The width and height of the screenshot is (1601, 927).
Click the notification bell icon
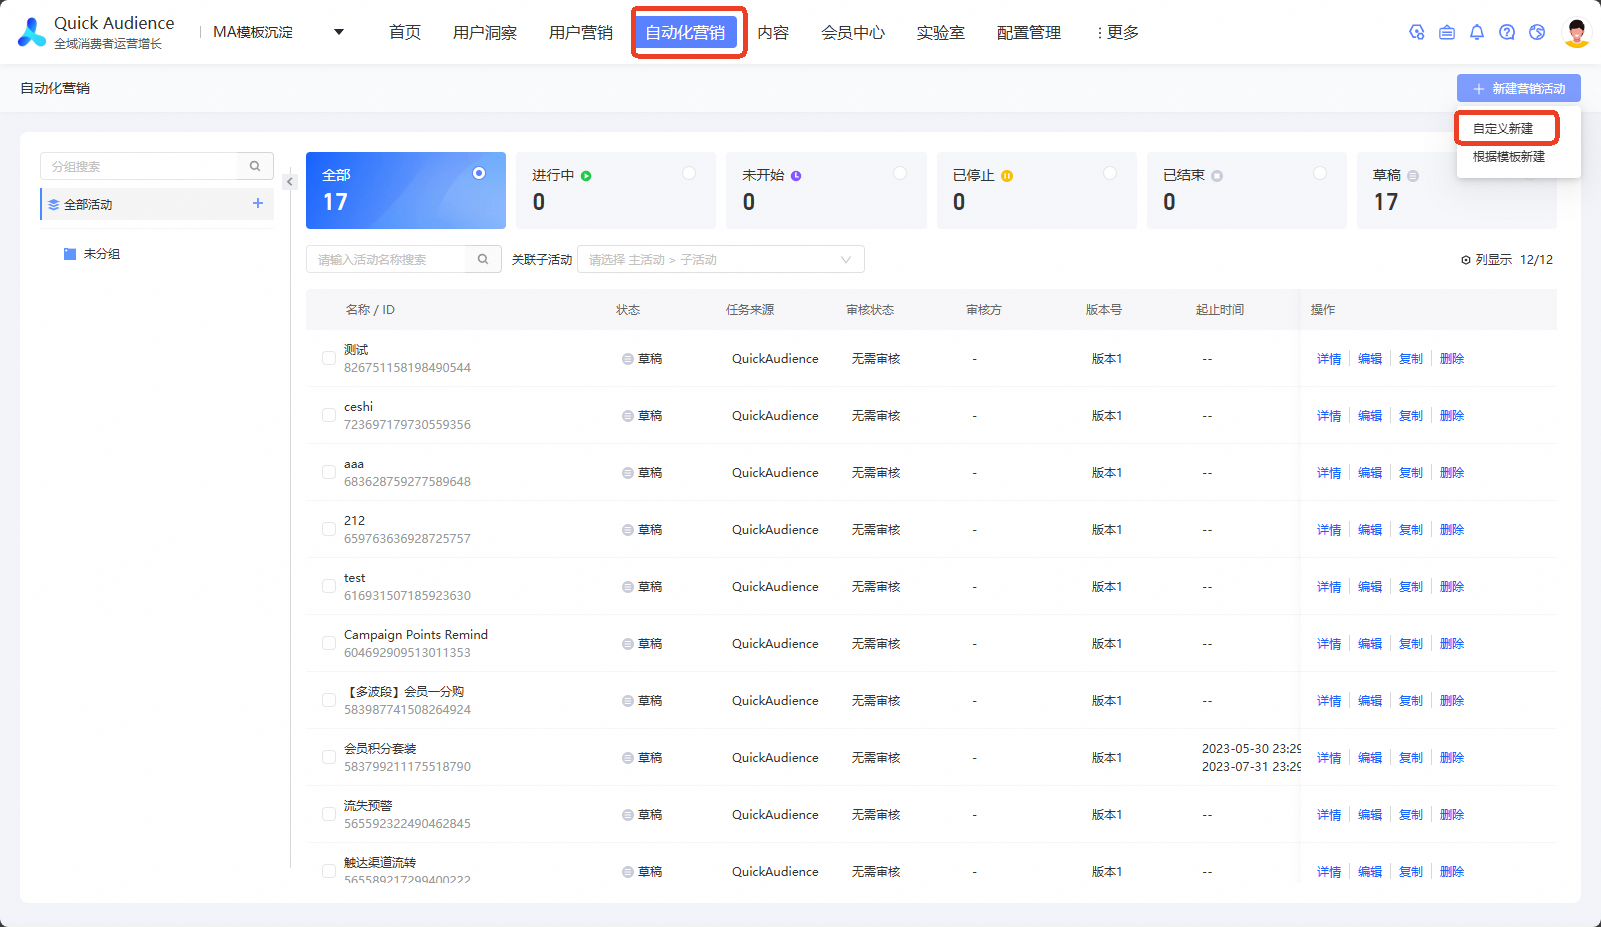click(1476, 33)
